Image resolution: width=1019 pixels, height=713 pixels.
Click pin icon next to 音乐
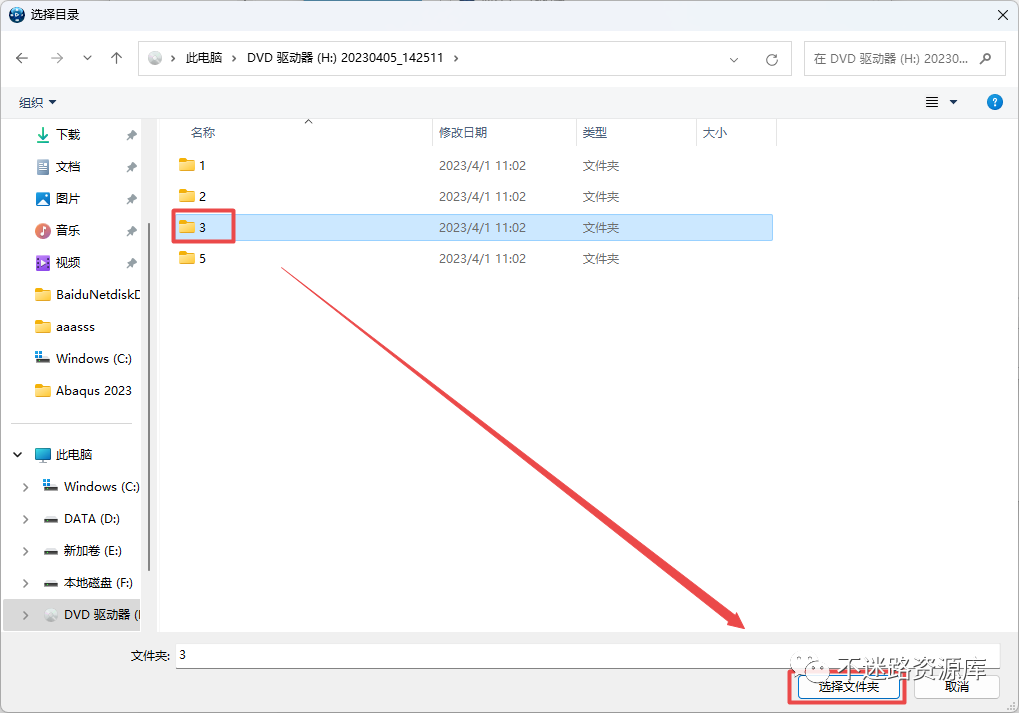point(131,231)
